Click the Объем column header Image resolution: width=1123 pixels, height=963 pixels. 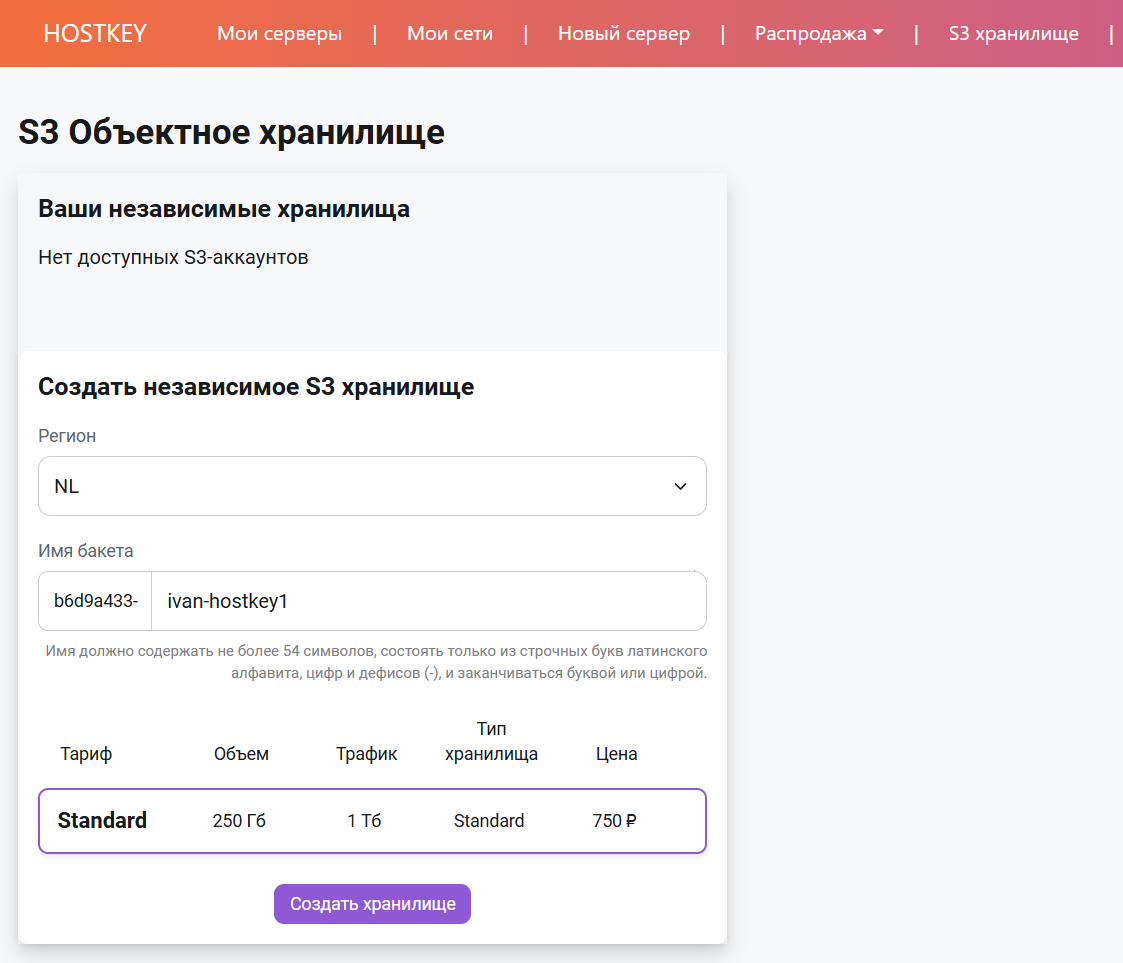coord(241,754)
